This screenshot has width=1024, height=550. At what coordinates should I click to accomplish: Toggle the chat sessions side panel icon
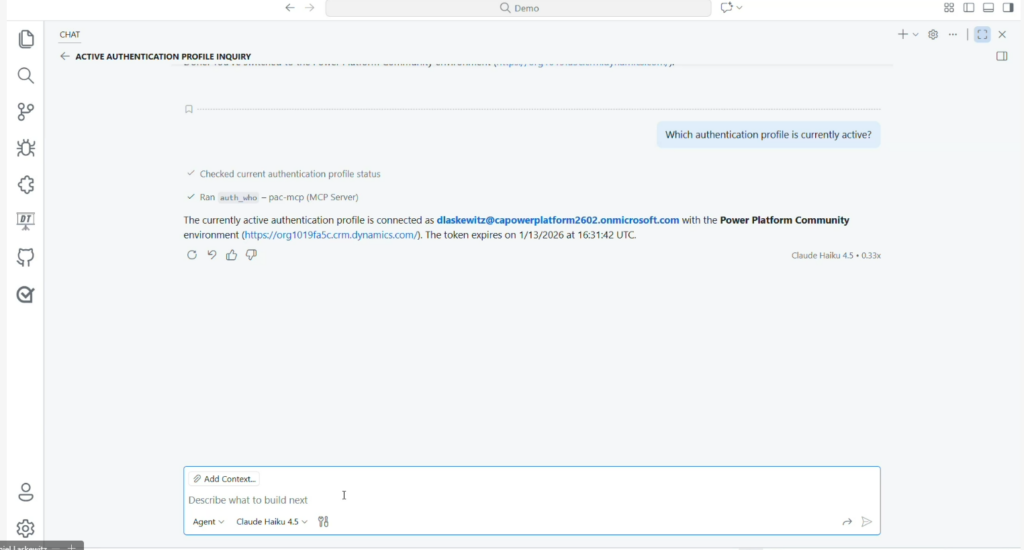1002,56
